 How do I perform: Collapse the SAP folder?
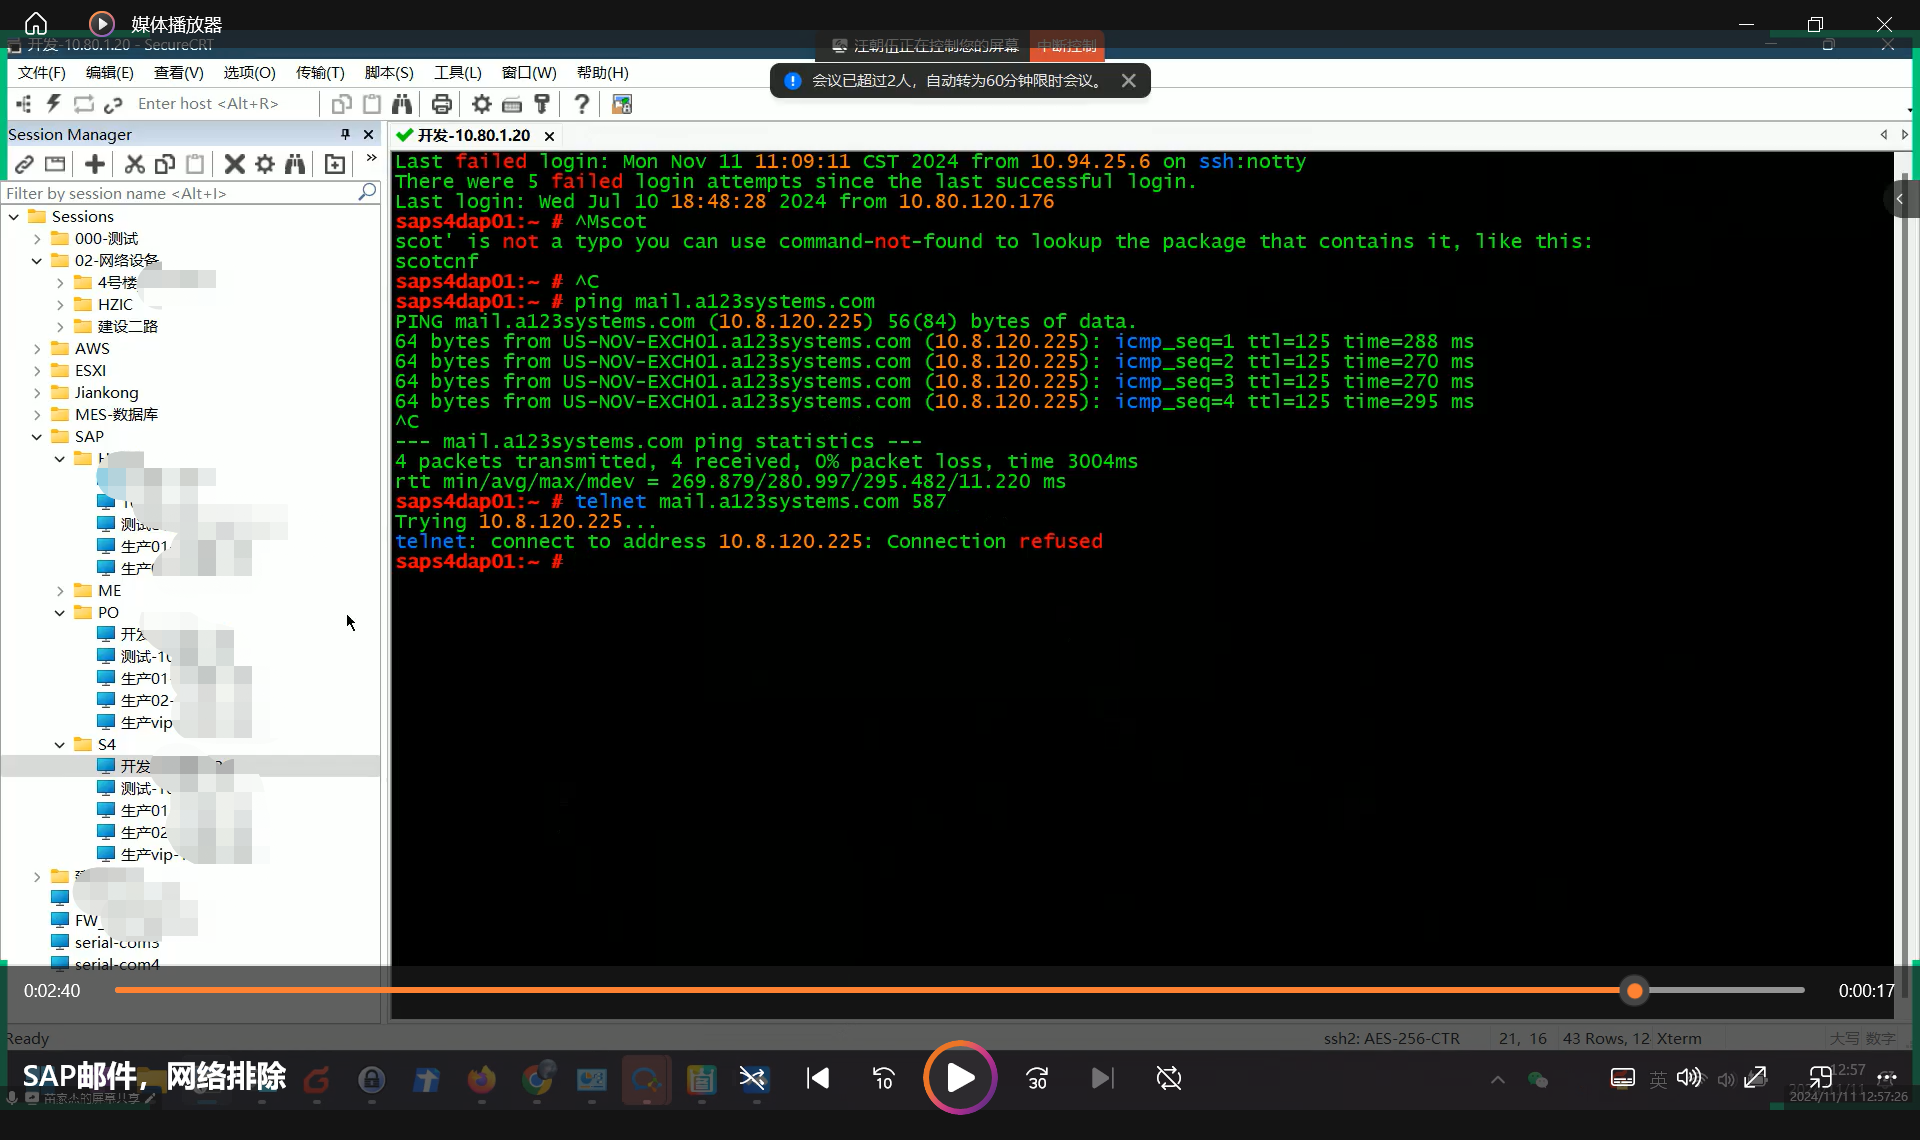tap(37, 436)
